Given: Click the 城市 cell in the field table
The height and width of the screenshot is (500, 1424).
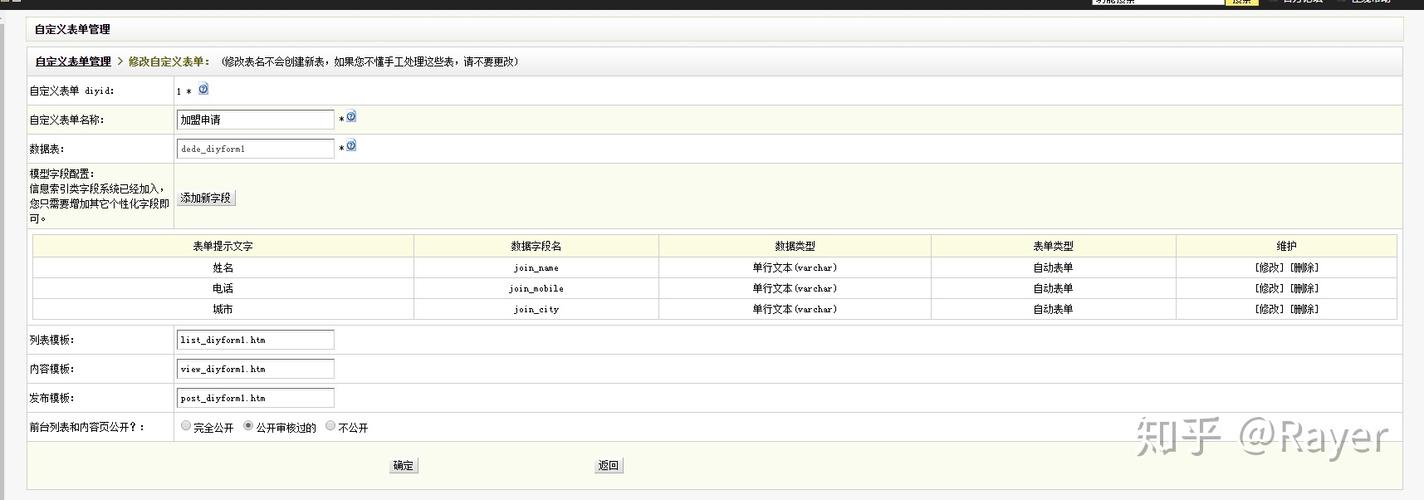Looking at the screenshot, I should click(x=223, y=310).
